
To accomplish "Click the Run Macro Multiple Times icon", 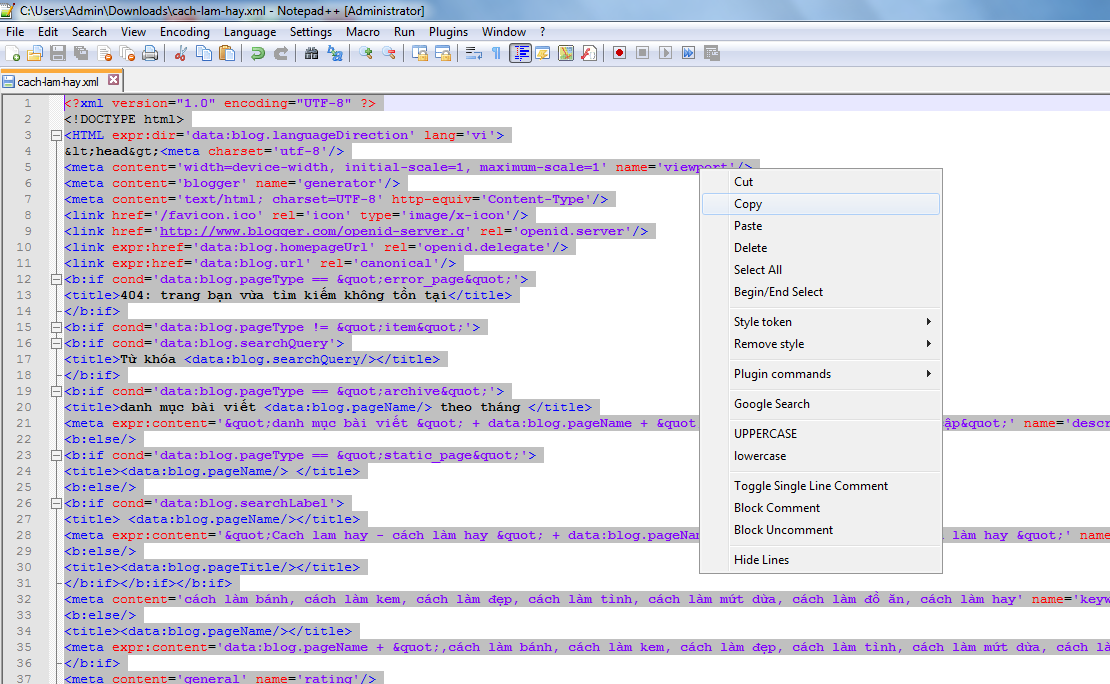I will [x=688, y=53].
